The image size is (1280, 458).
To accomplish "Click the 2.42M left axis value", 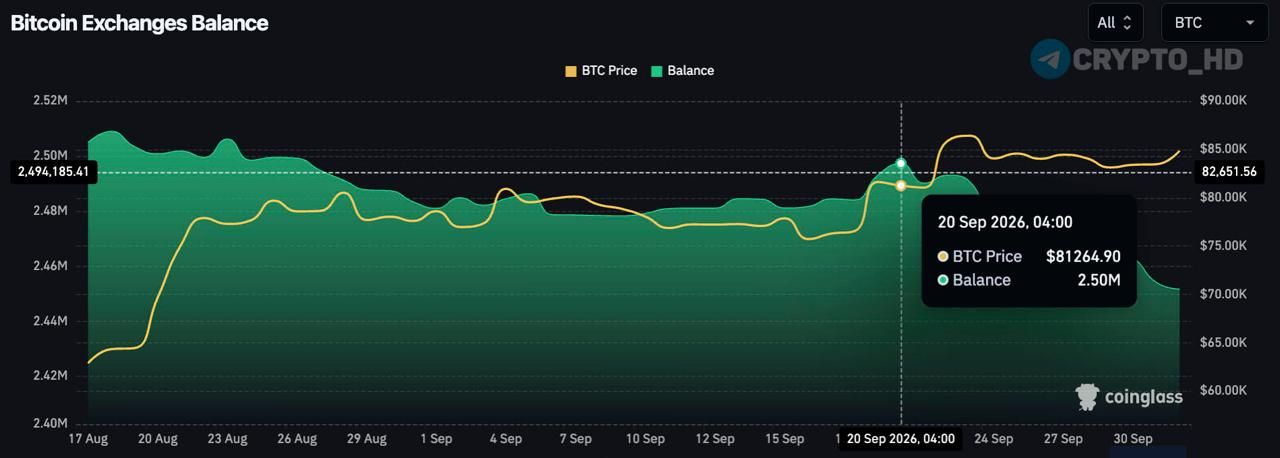I will [x=50, y=377].
